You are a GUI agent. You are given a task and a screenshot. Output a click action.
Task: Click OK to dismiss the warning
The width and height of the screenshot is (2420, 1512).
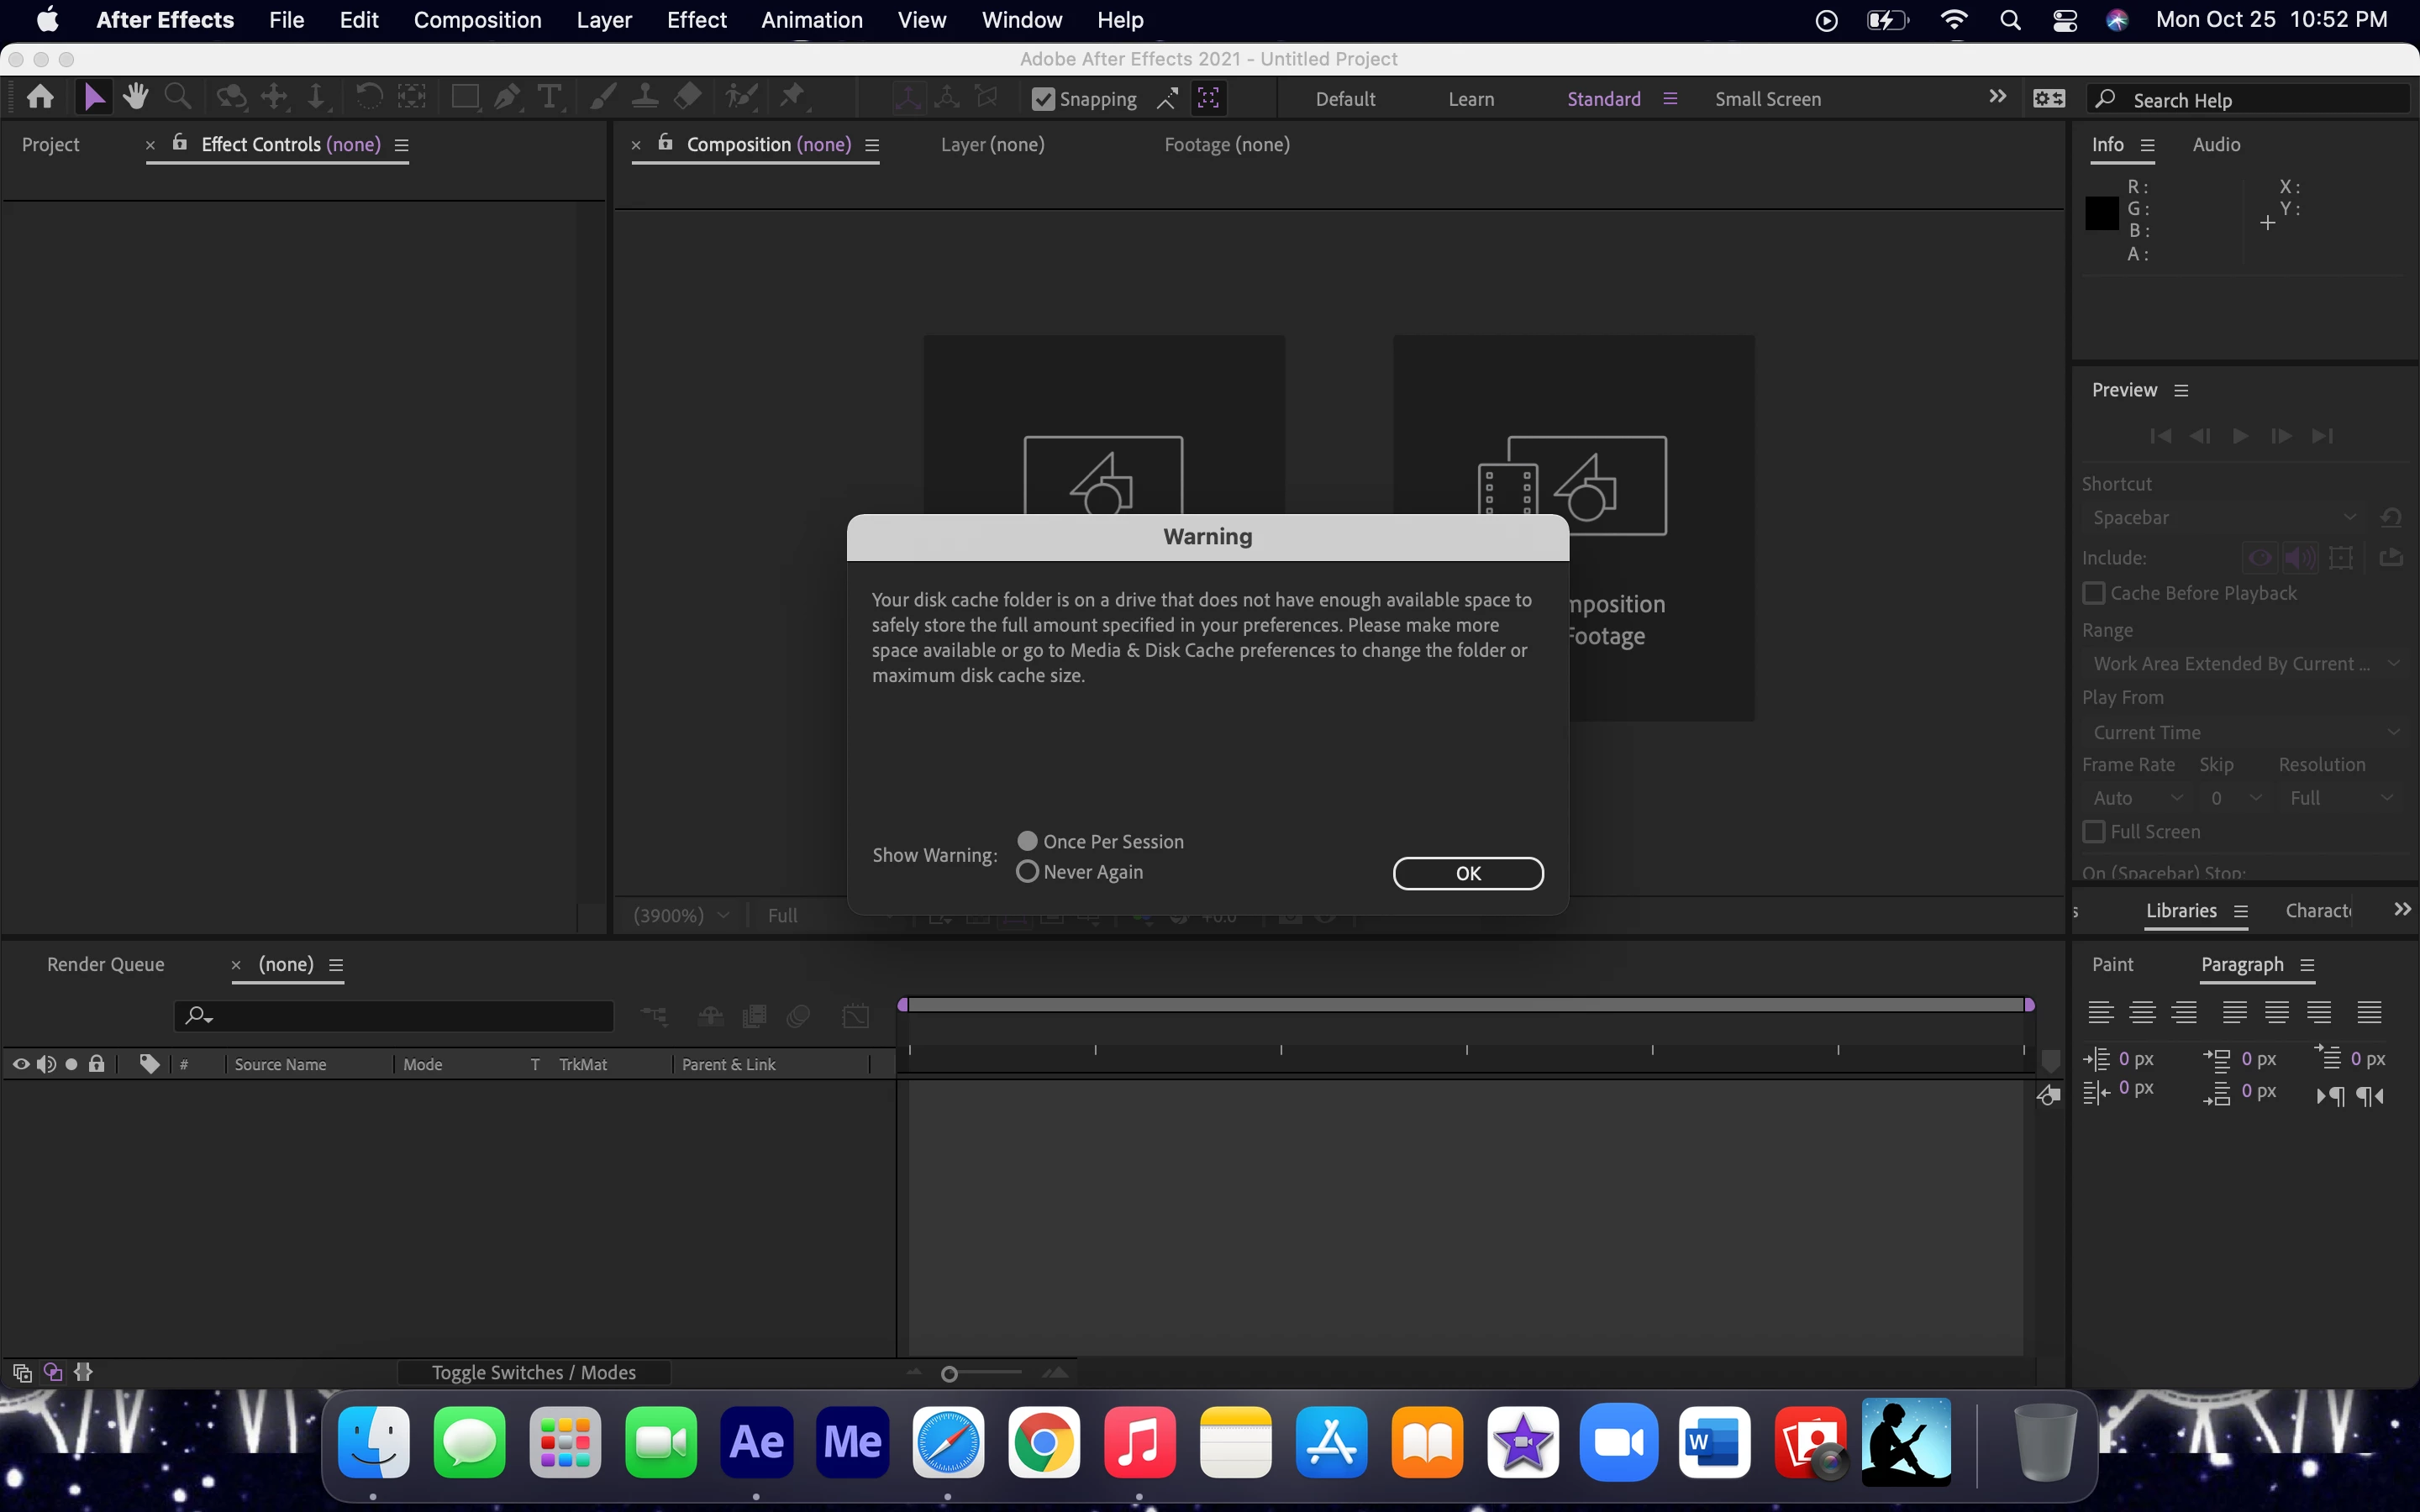(1467, 873)
